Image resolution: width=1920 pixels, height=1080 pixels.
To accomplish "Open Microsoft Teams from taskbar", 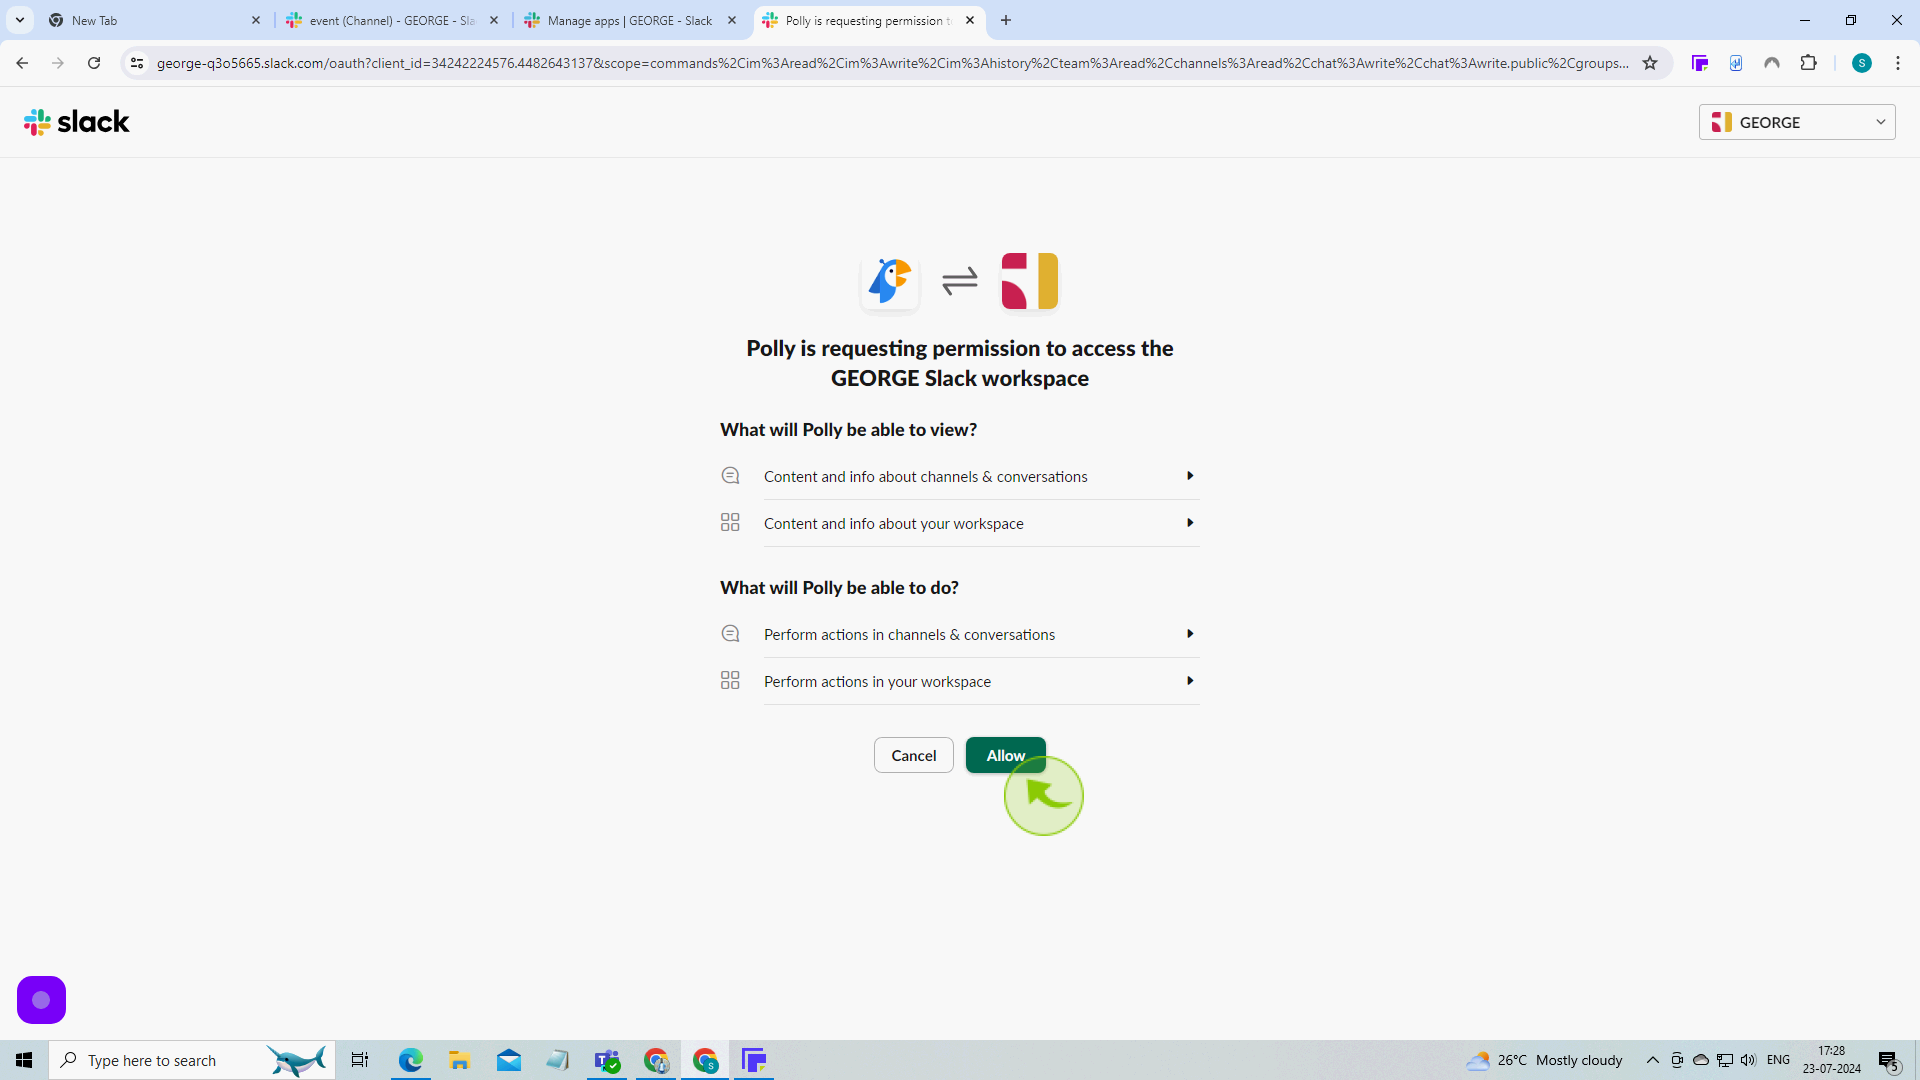I will pyautogui.click(x=607, y=1060).
